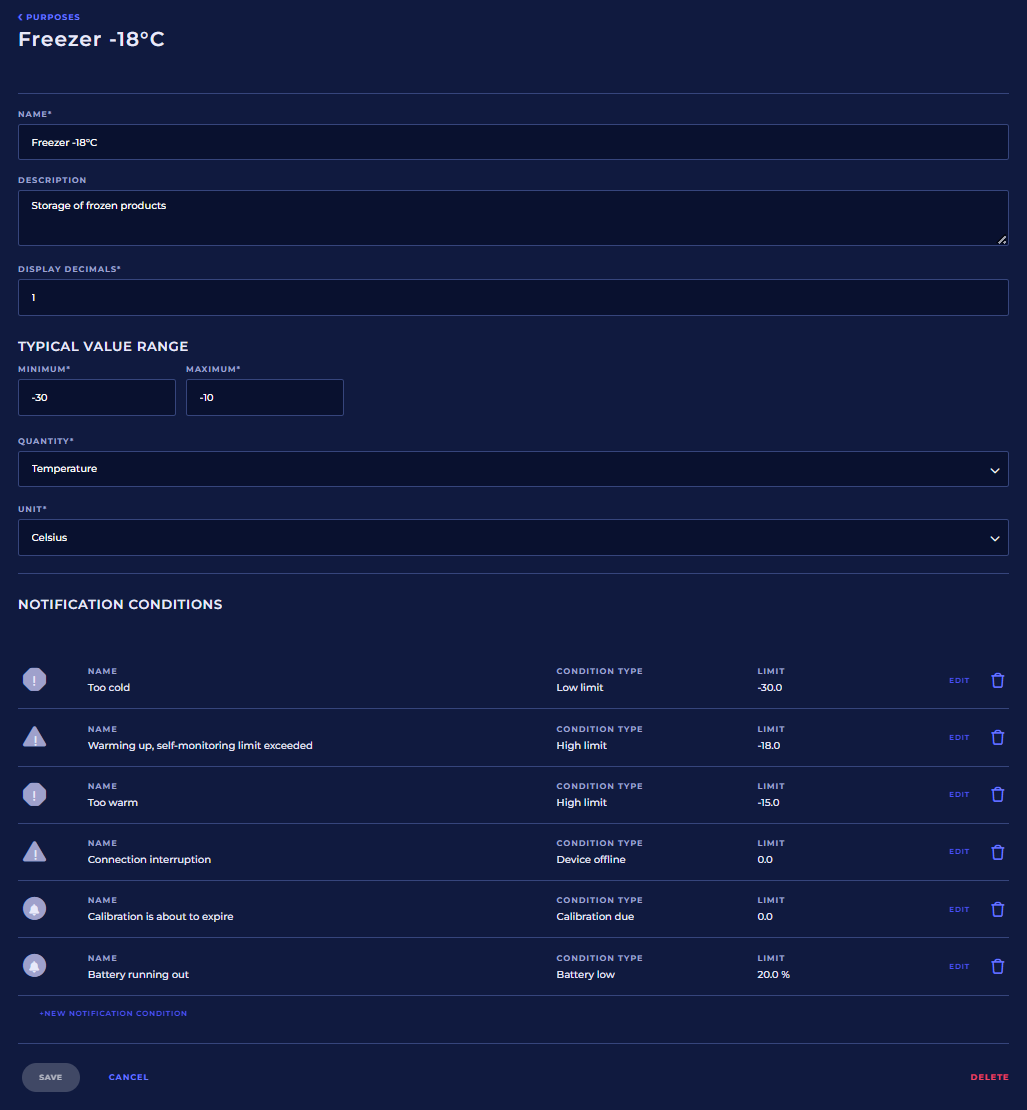
Task: Click into the Minimum value field
Action: pyautogui.click(x=97, y=397)
